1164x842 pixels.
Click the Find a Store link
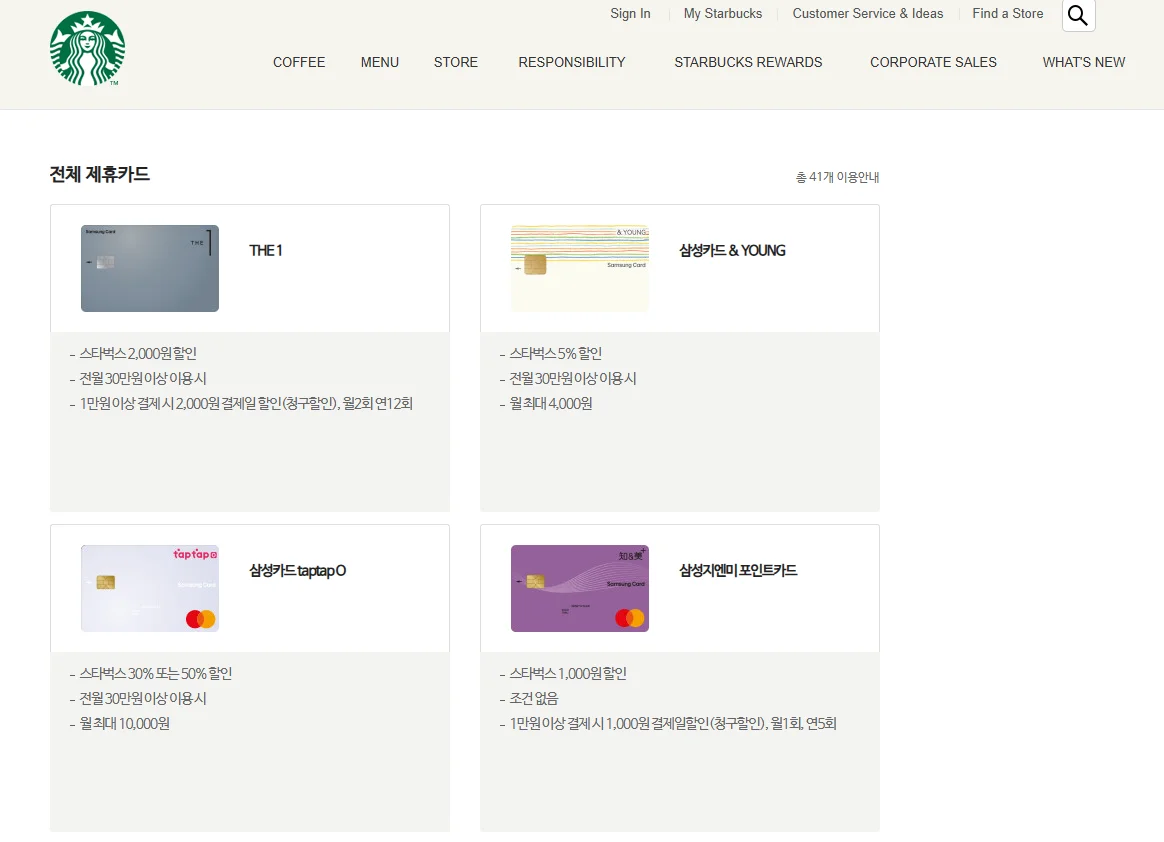click(x=1007, y=14)
